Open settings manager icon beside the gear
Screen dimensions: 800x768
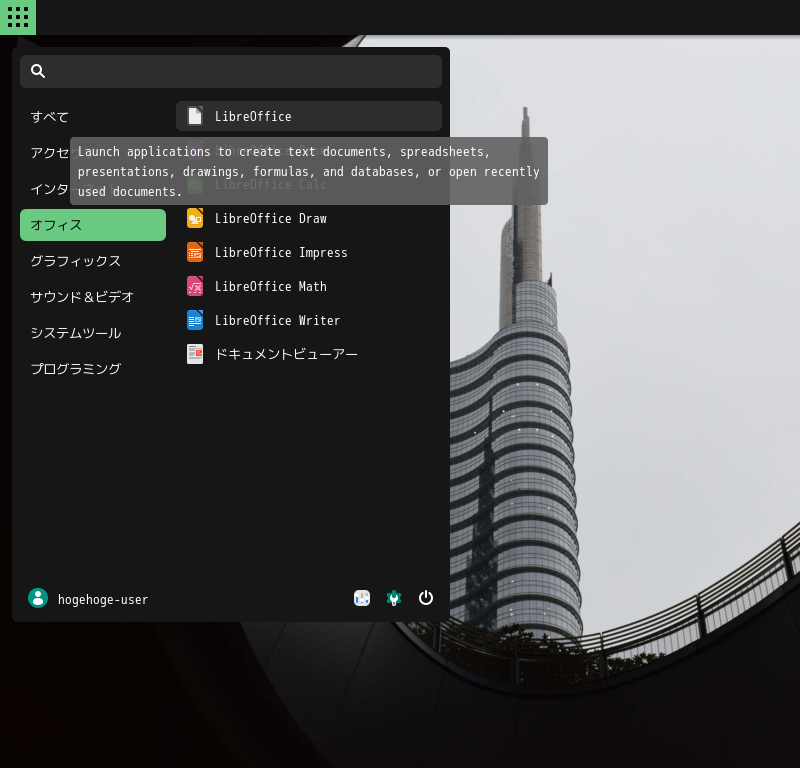pos(362,598)
